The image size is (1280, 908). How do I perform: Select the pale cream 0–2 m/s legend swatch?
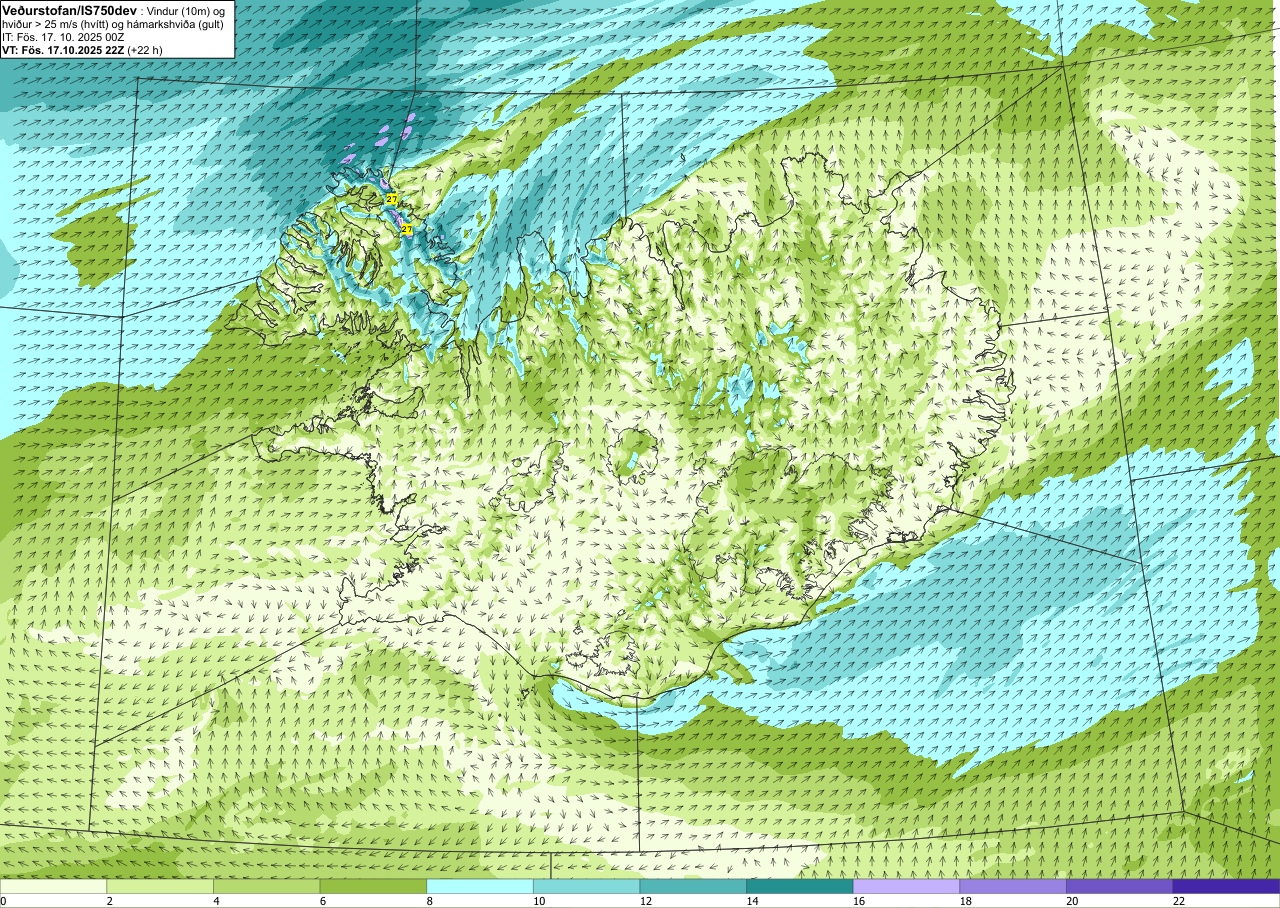[53, 886]
